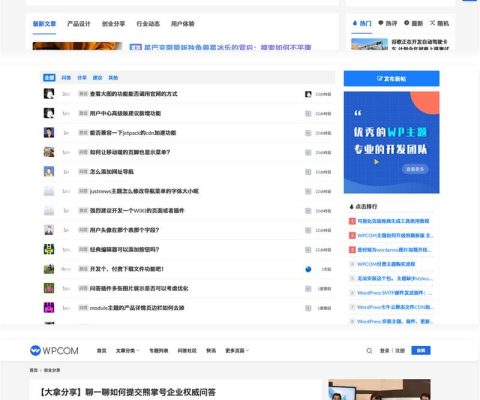Filter forum posts by 分享
Image resolution: width=480 pixels, height=400 pixels.
pos(82,78)
